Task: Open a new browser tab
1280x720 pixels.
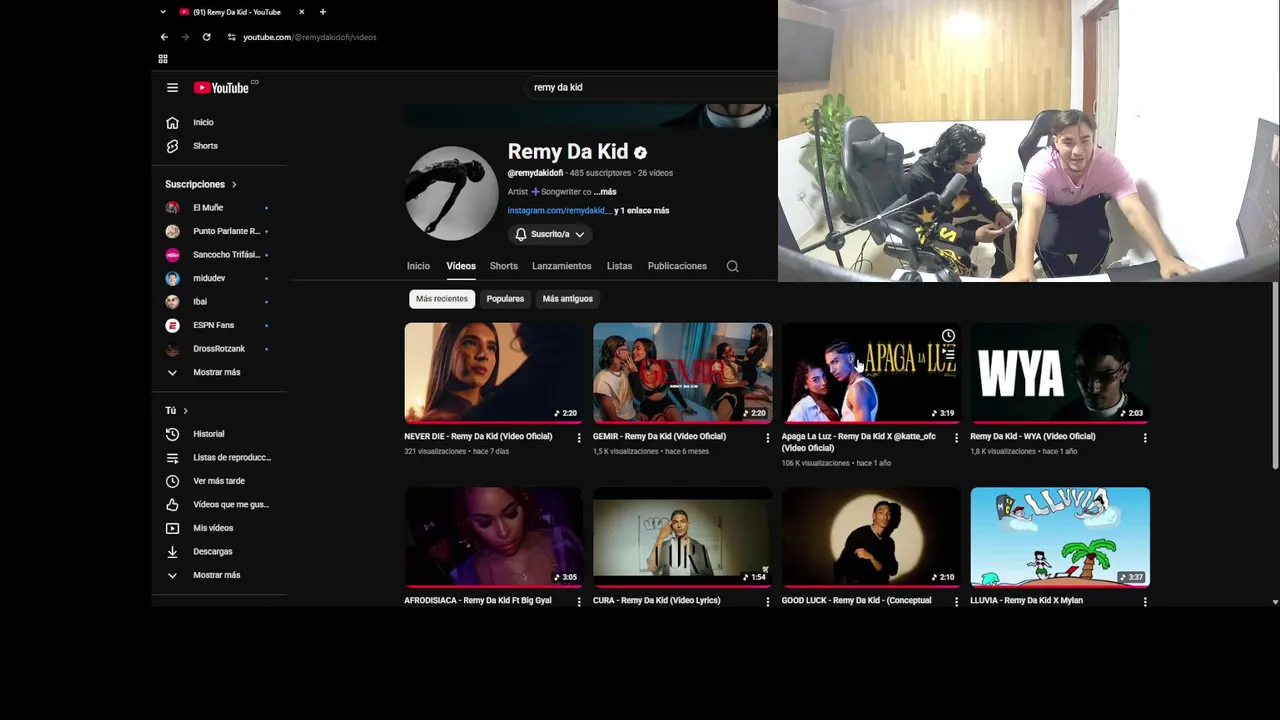Action: (x=323, y=12)
